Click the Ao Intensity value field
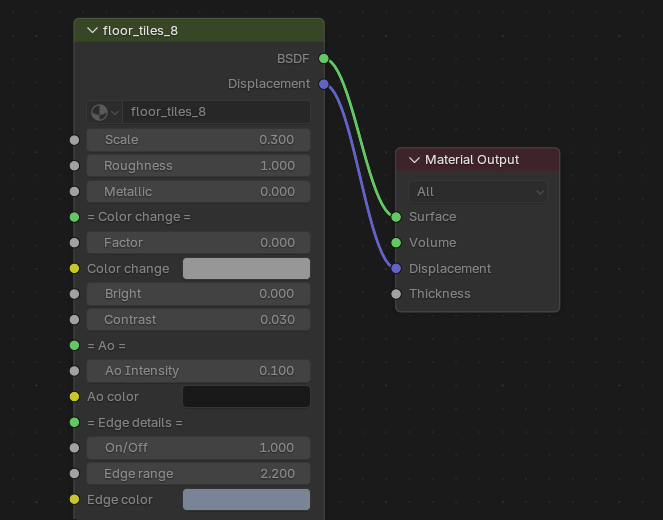The height and width of the screenshot is (520, 663). (x=198, y=371)
